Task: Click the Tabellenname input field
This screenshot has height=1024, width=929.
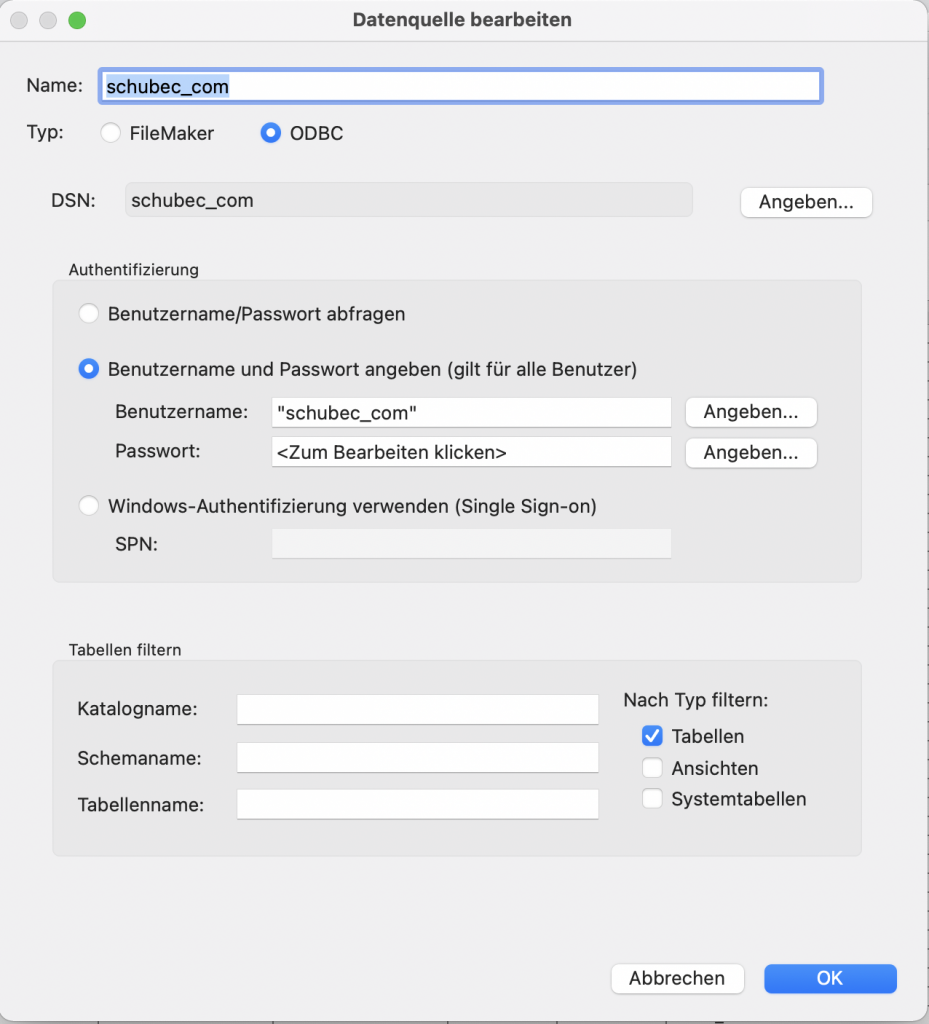Action: click(418, 805)
